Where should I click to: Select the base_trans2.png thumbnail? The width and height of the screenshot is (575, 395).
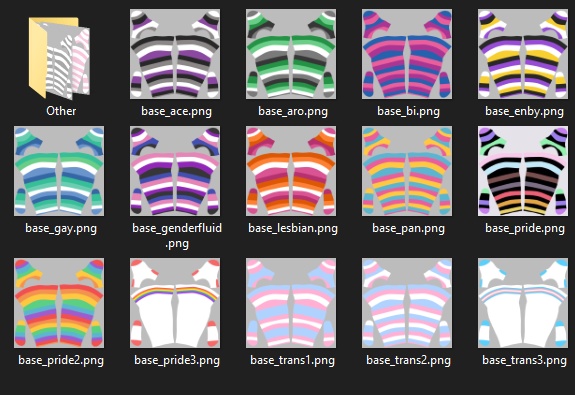coord(407,303)
